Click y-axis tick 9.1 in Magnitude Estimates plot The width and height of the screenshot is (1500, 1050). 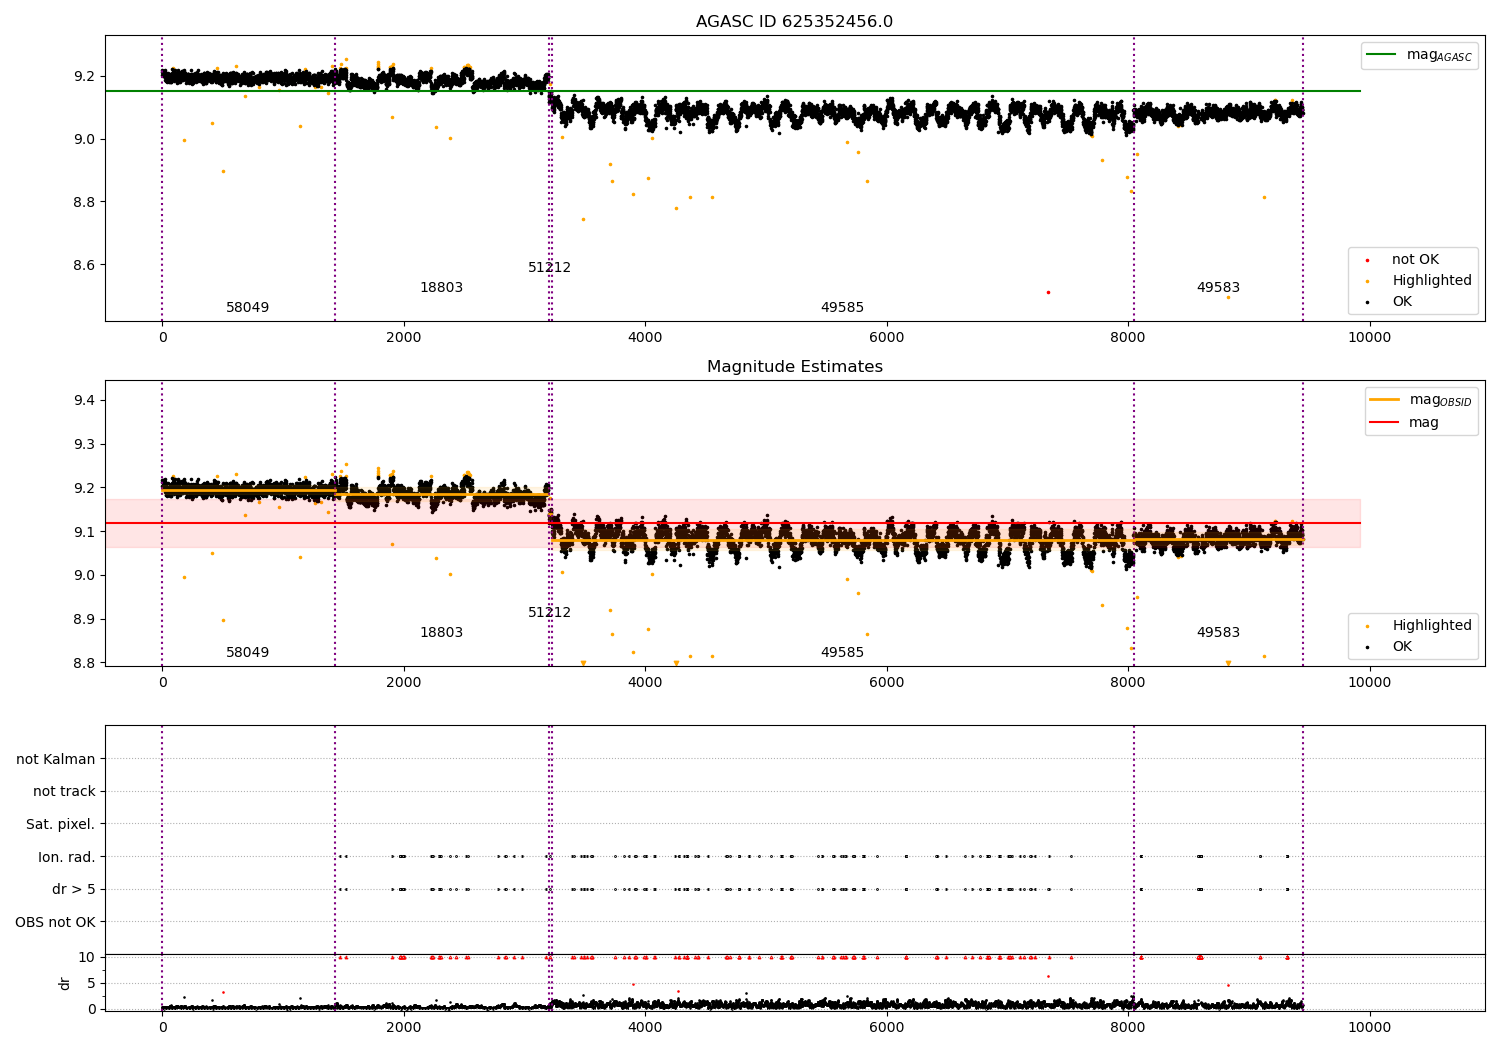[x=83, y=532]
